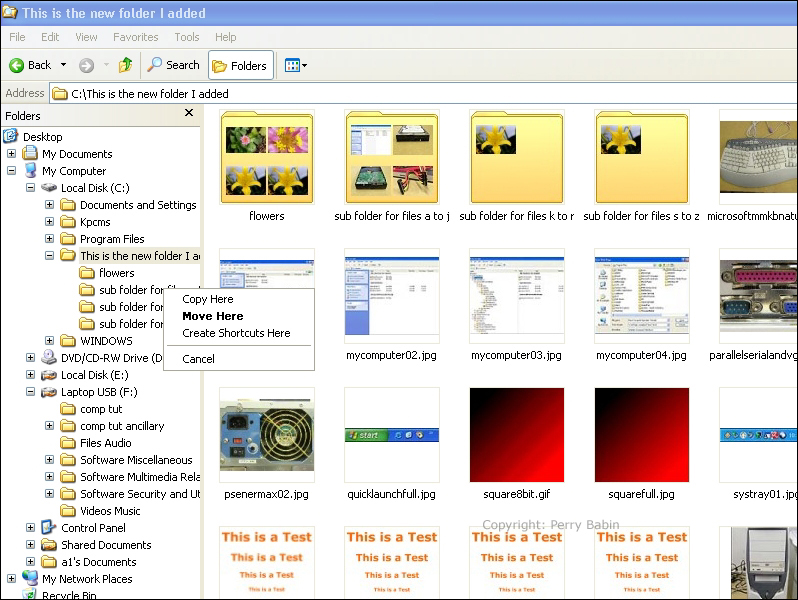The width and height of the screenshot is (798, 600).
Task: Select the squarefull.jpg thumbnail
Action: pos(642,435)
